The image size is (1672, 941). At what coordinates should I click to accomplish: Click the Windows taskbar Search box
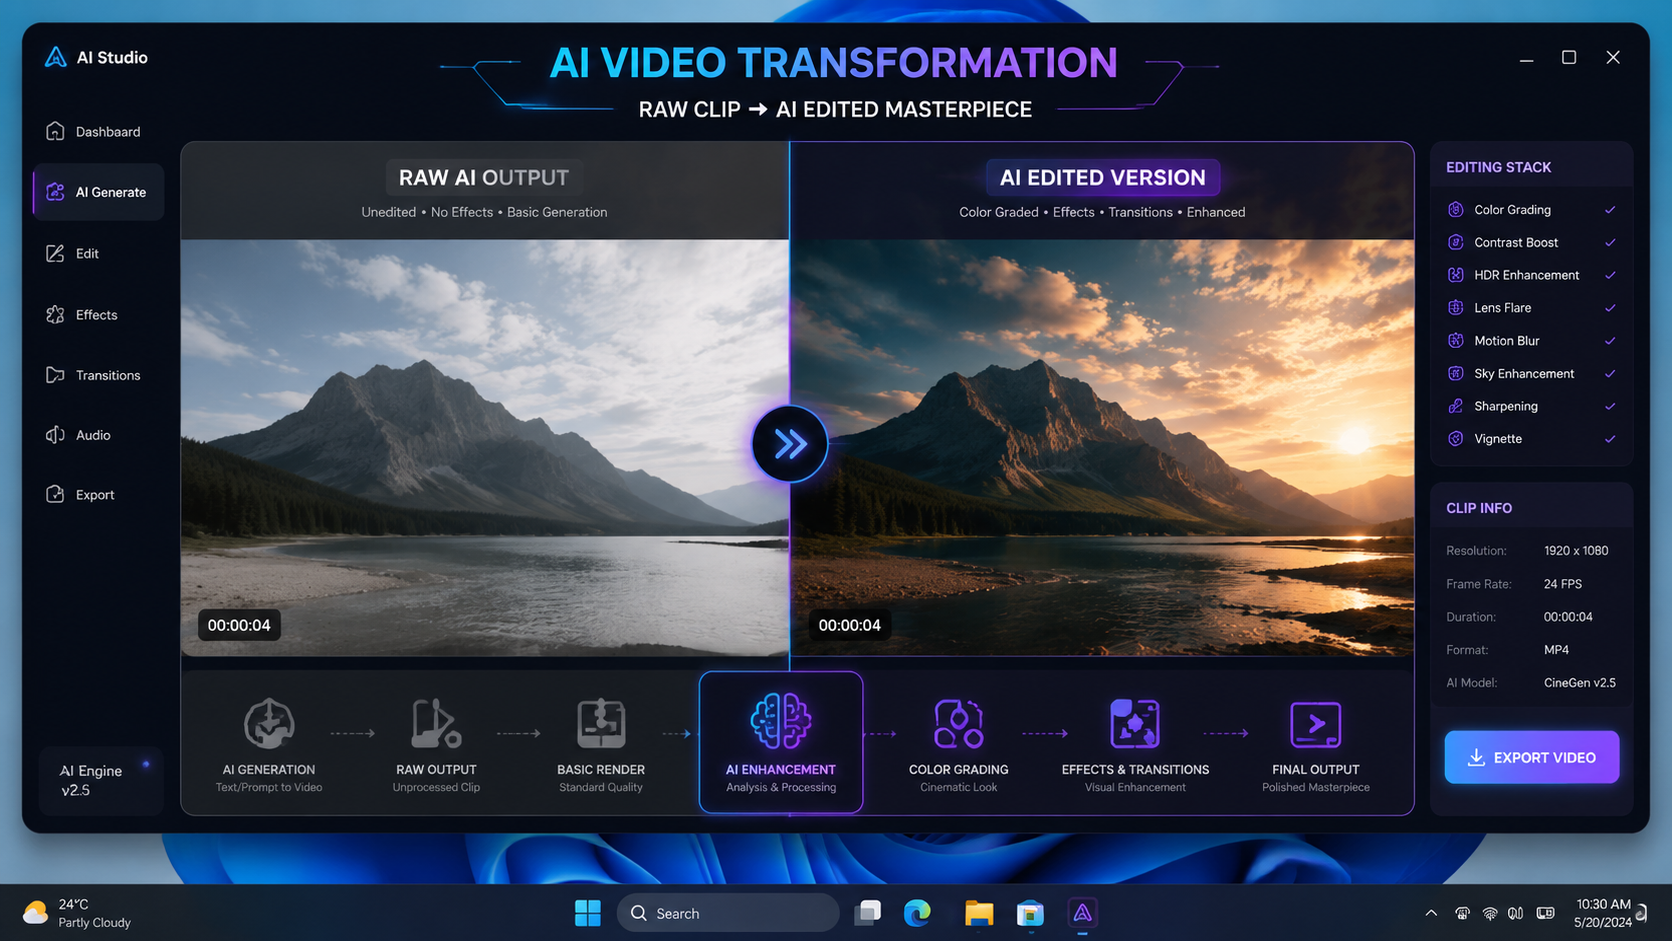coord(728,913)
